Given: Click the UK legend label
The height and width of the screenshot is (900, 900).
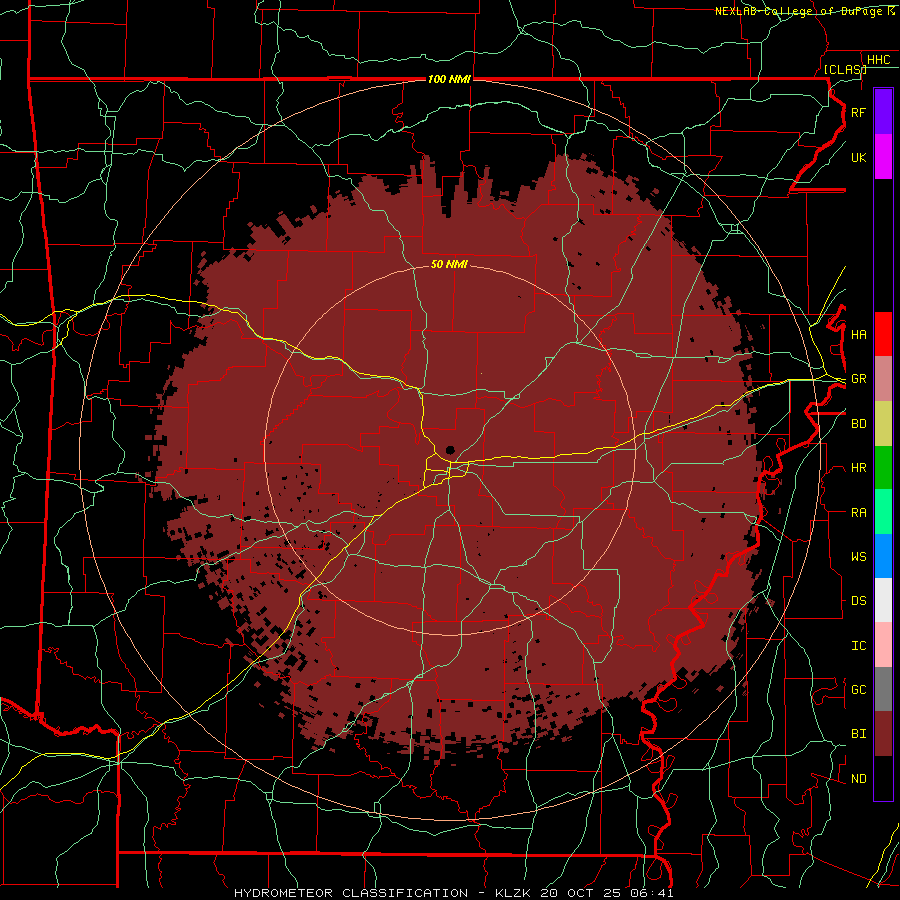Looking at the screenshot, I should pos(858,157).
